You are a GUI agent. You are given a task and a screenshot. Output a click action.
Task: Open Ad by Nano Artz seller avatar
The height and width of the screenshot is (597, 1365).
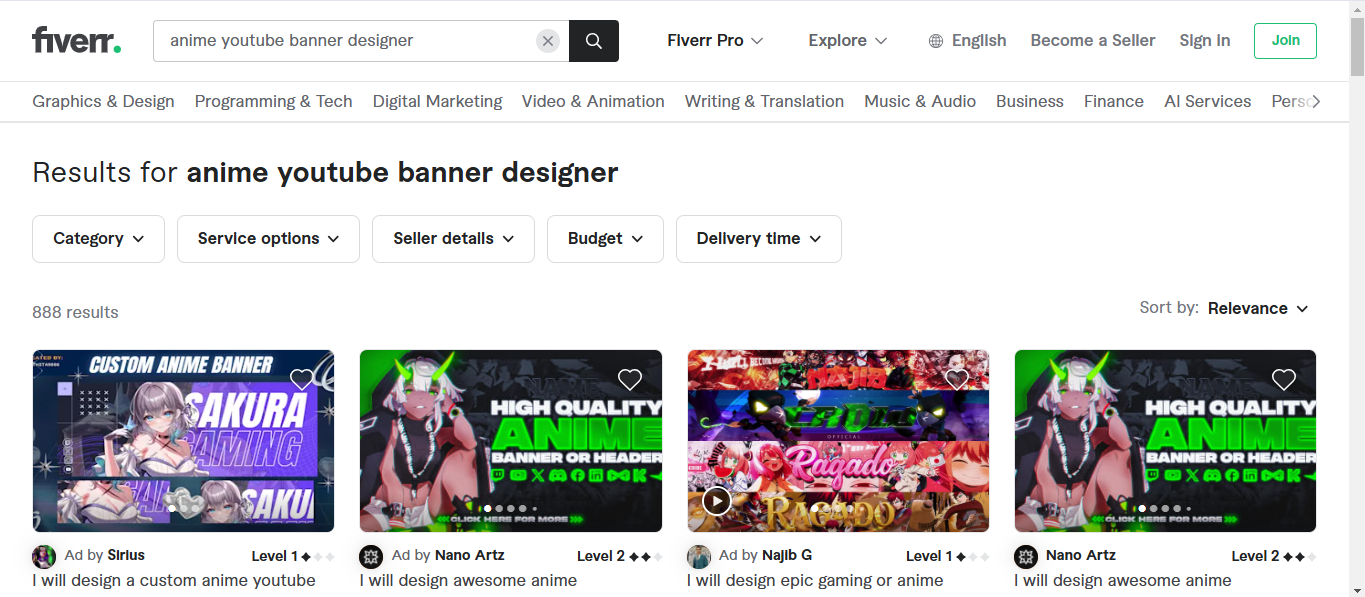tap(371, 557)
